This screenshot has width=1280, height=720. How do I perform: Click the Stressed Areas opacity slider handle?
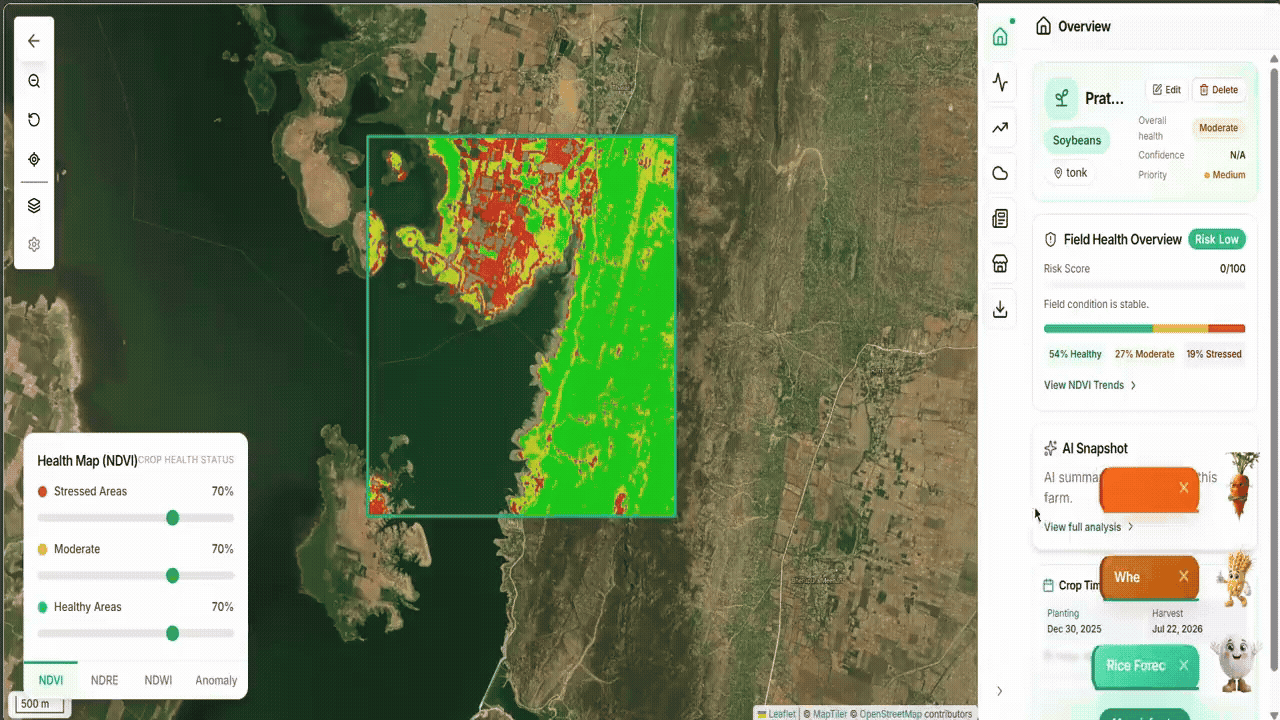(172, 517)
